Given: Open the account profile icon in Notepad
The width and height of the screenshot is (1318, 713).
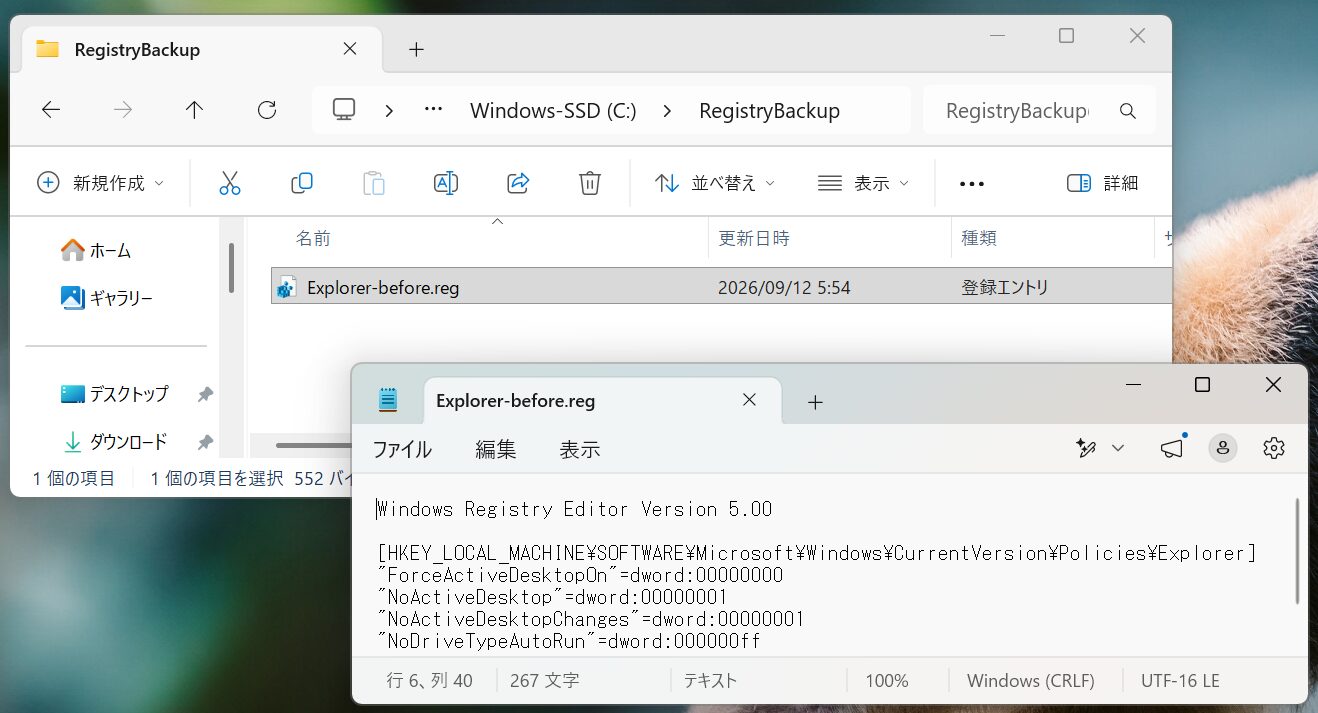Looking at the screenshot, I should click(x=1223, y=448).
